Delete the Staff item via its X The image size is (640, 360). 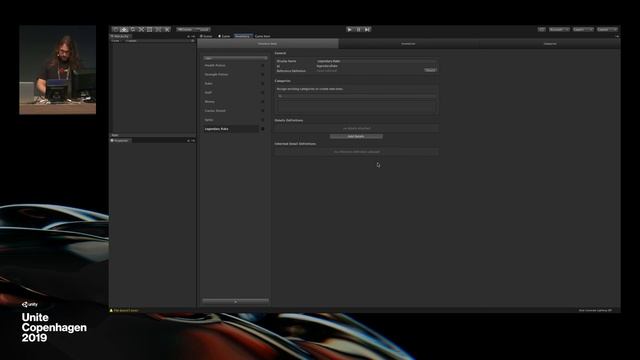pyautogui.click(x=262, y=92)
